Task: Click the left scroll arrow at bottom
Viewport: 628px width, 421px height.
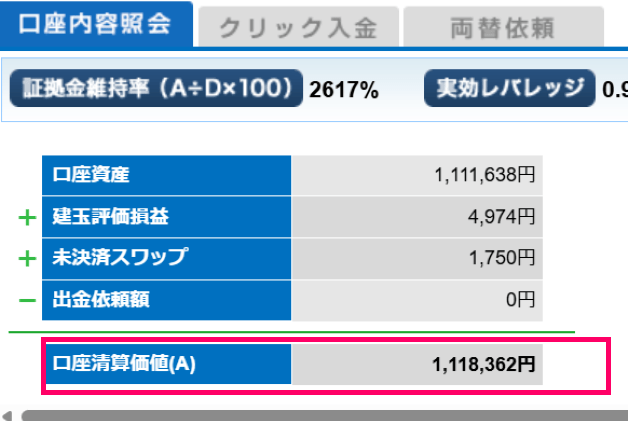Action: [x=8, y=414]
